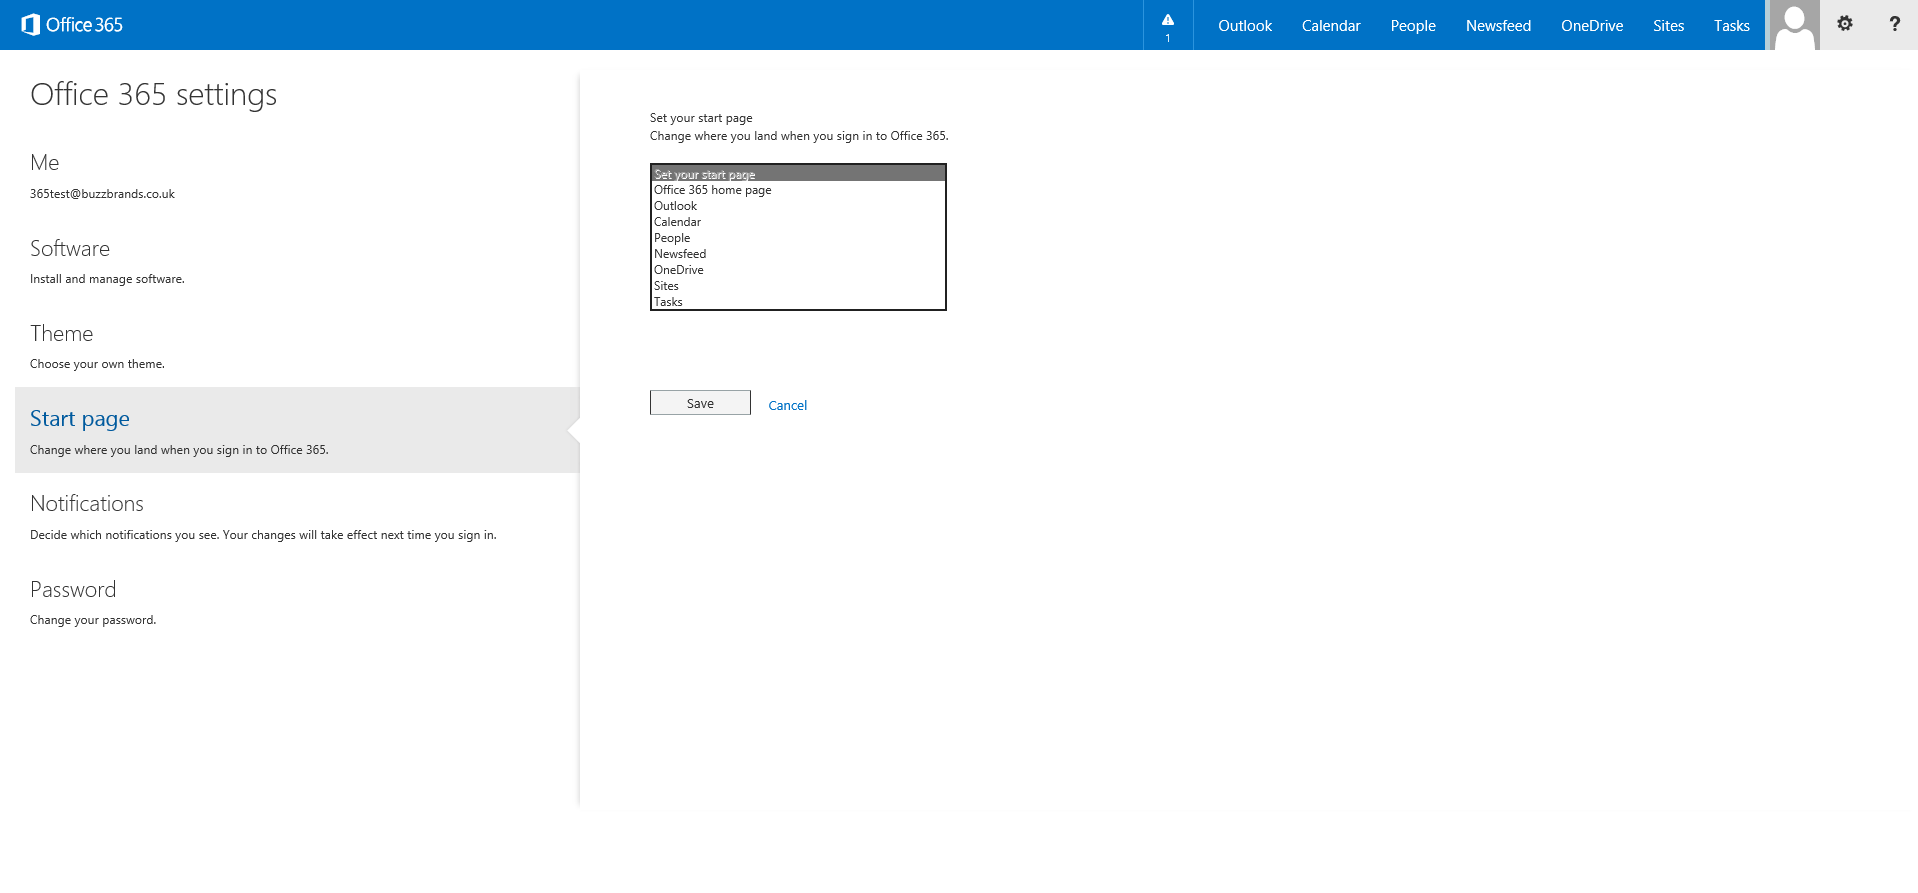Choose 'Newsfeed' option in start page list
The width and height of the screenshot is (1918, 893).
pyautogui.click(x=680, y=254)
